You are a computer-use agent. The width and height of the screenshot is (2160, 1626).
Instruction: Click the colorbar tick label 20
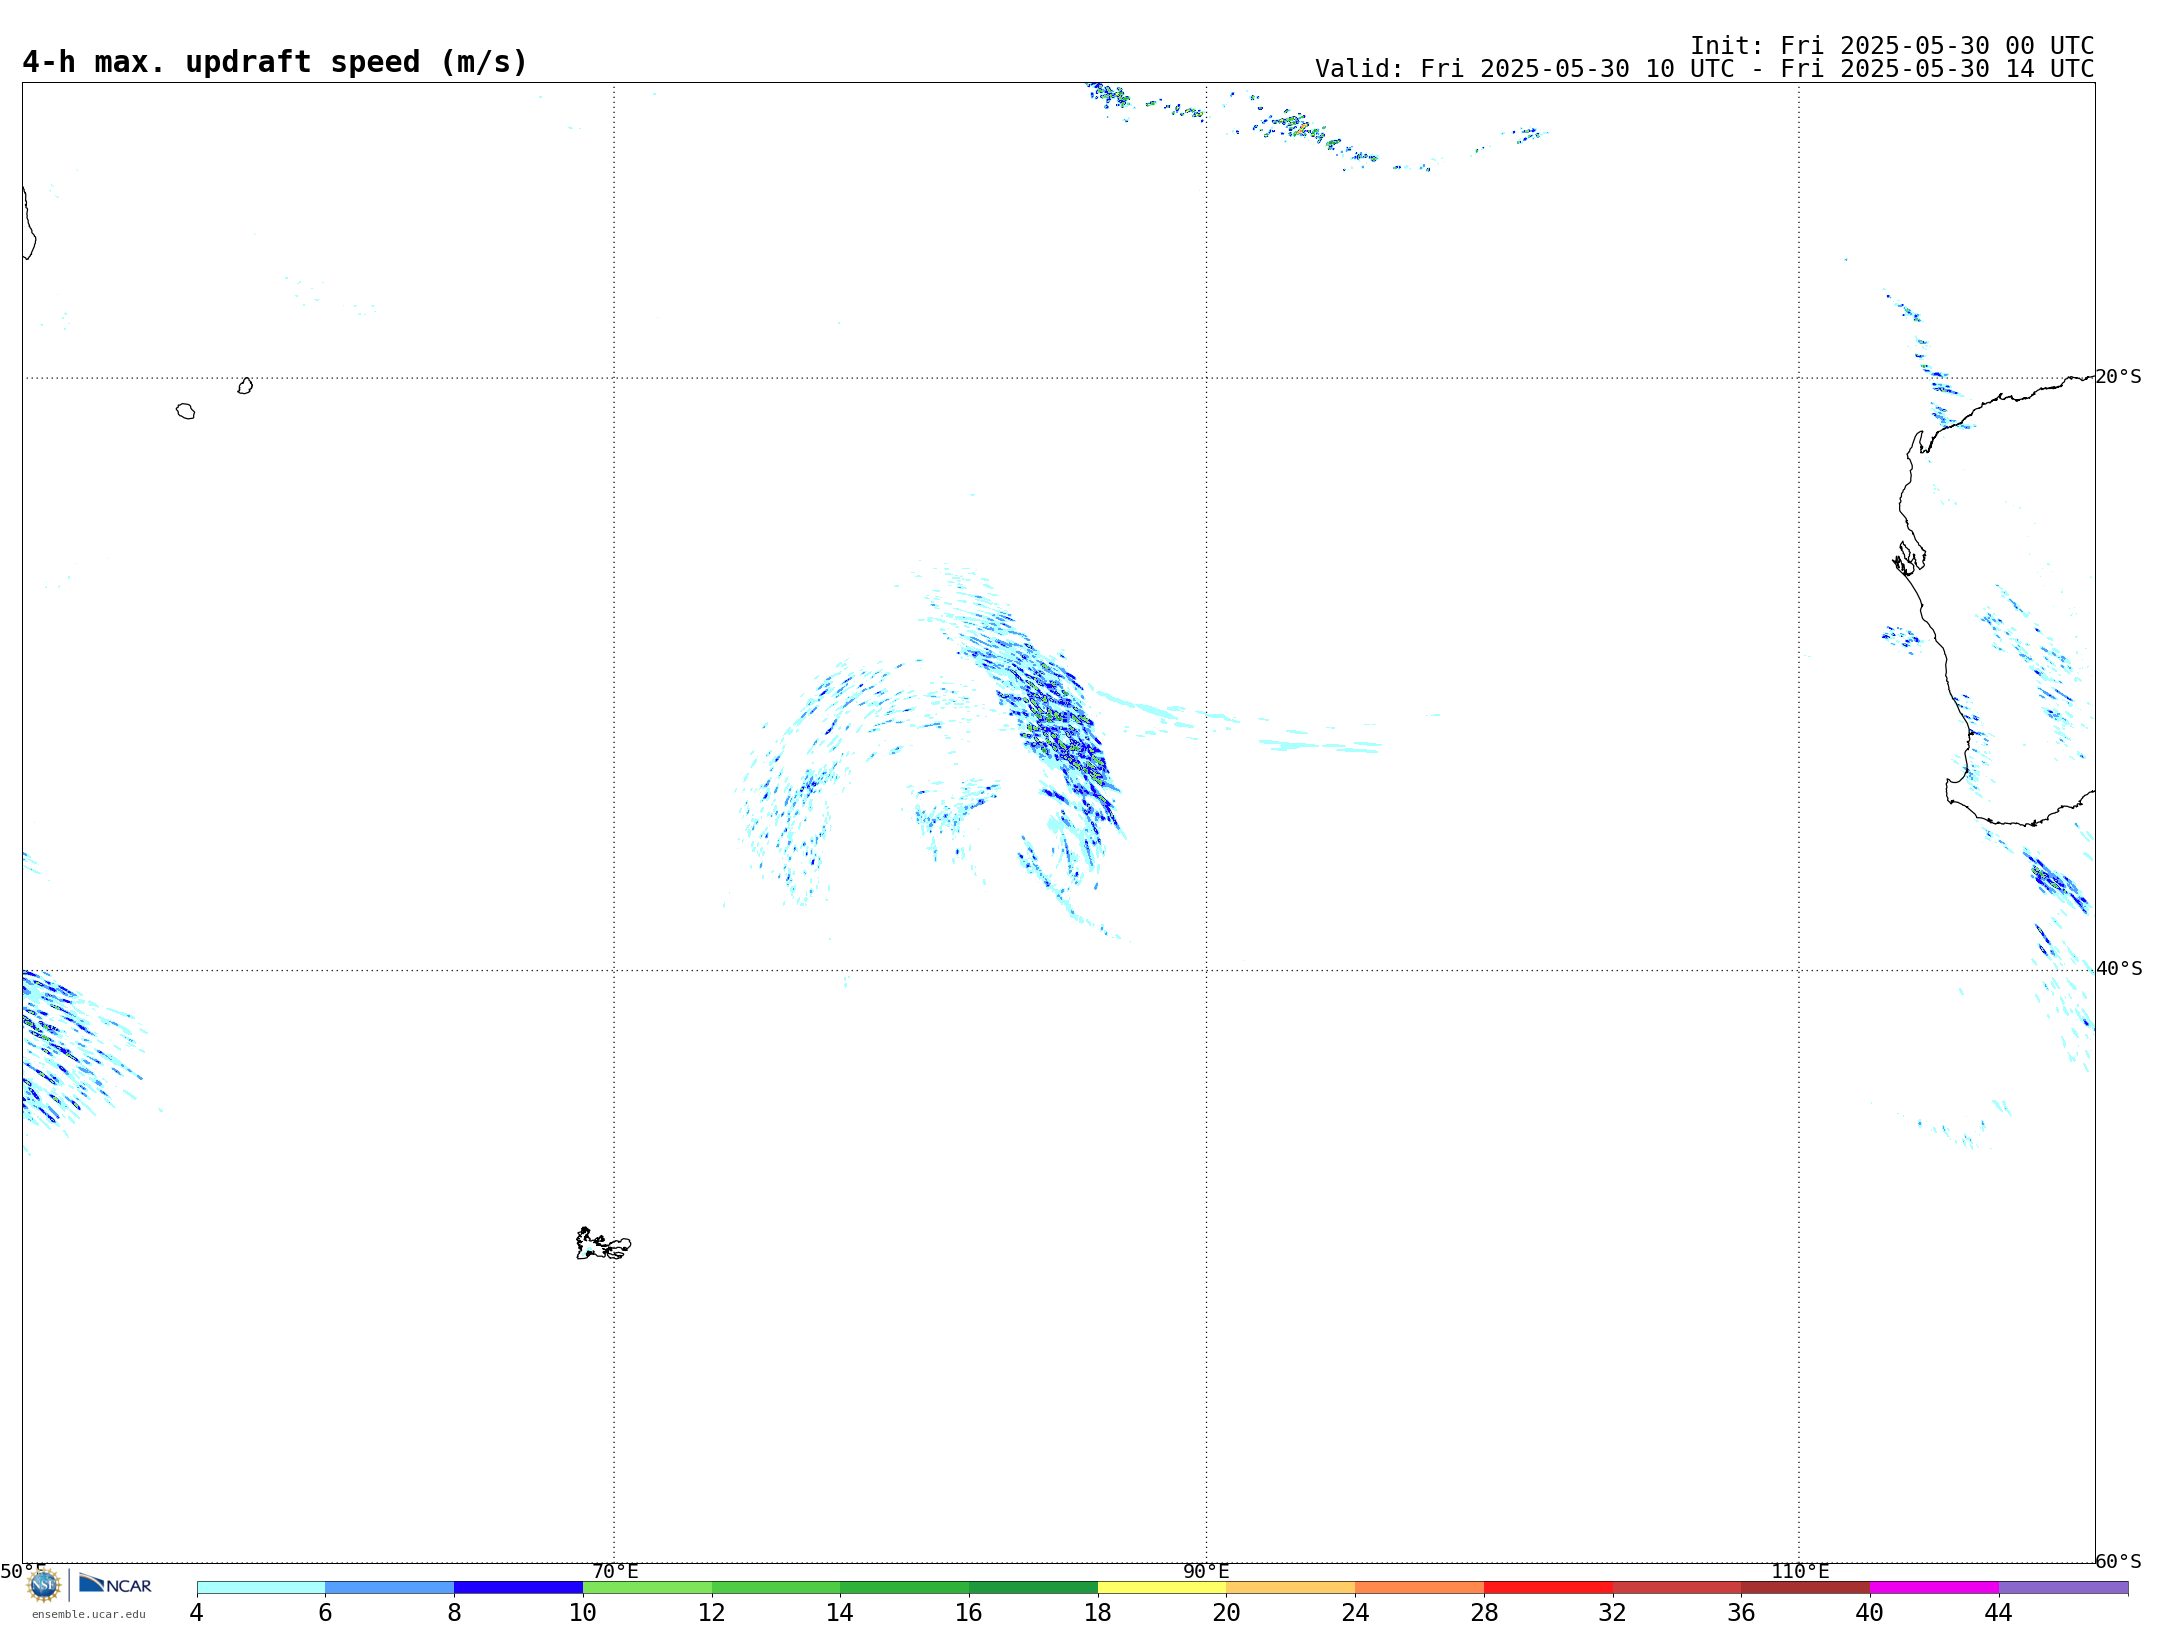1226,1613
